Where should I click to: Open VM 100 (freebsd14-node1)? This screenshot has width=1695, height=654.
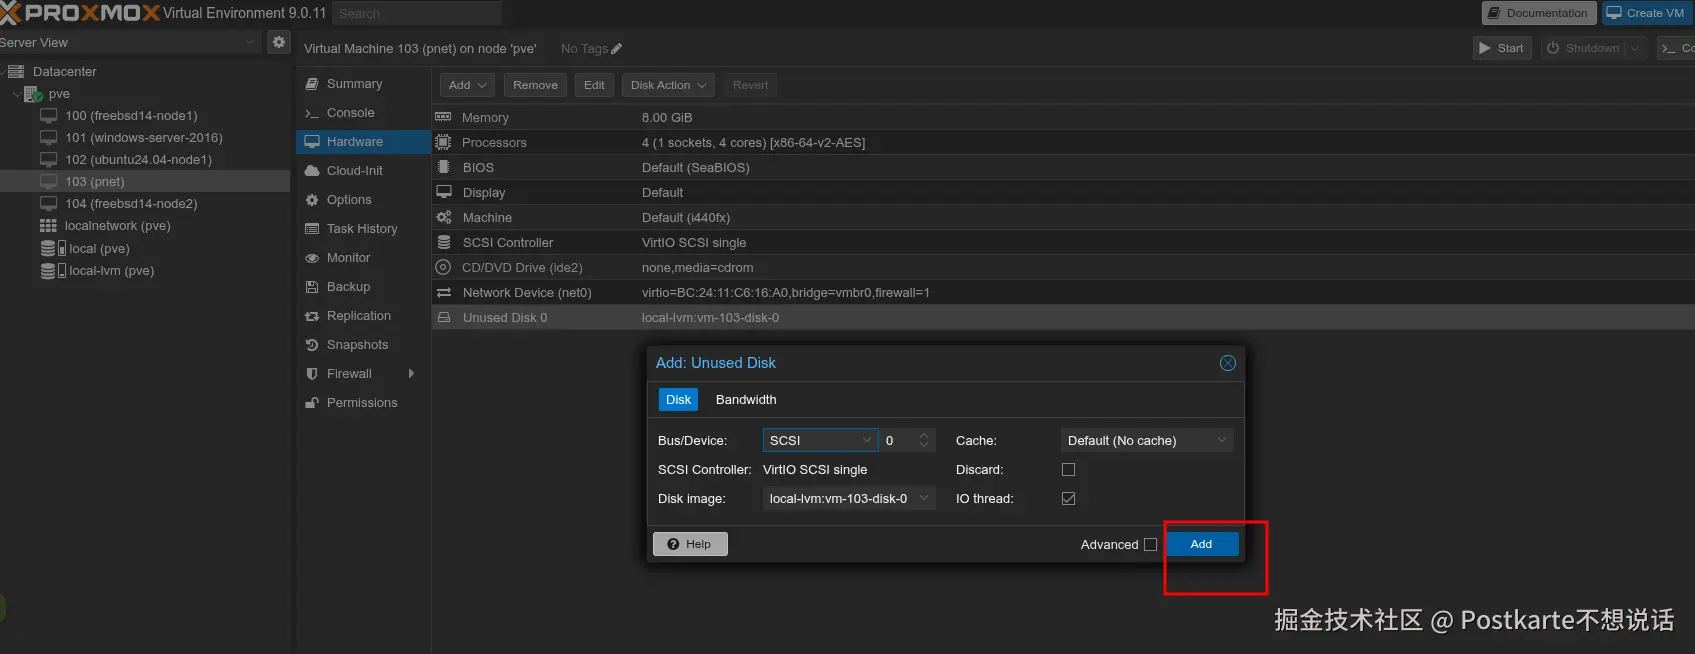131,116
